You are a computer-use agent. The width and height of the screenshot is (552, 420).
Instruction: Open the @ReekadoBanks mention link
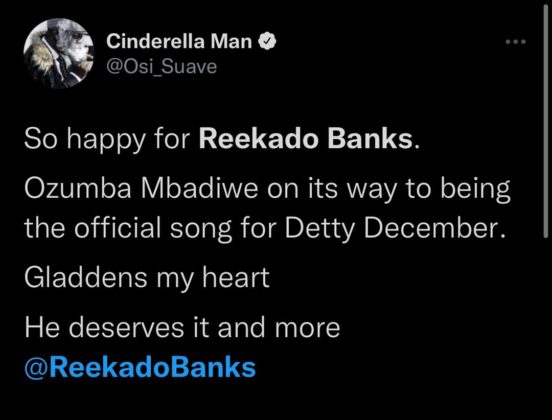click(x=140, y=368)
